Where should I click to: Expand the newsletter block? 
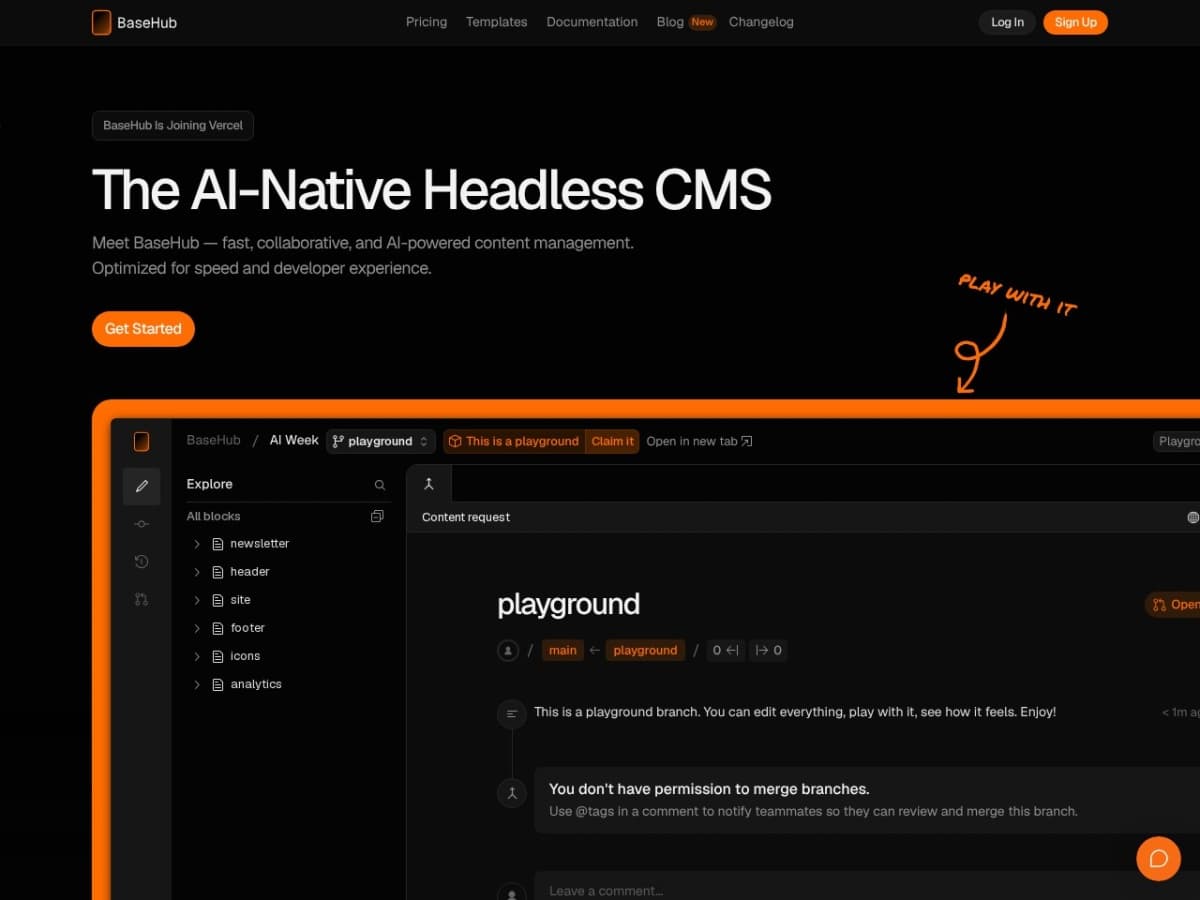click(197, 544)
